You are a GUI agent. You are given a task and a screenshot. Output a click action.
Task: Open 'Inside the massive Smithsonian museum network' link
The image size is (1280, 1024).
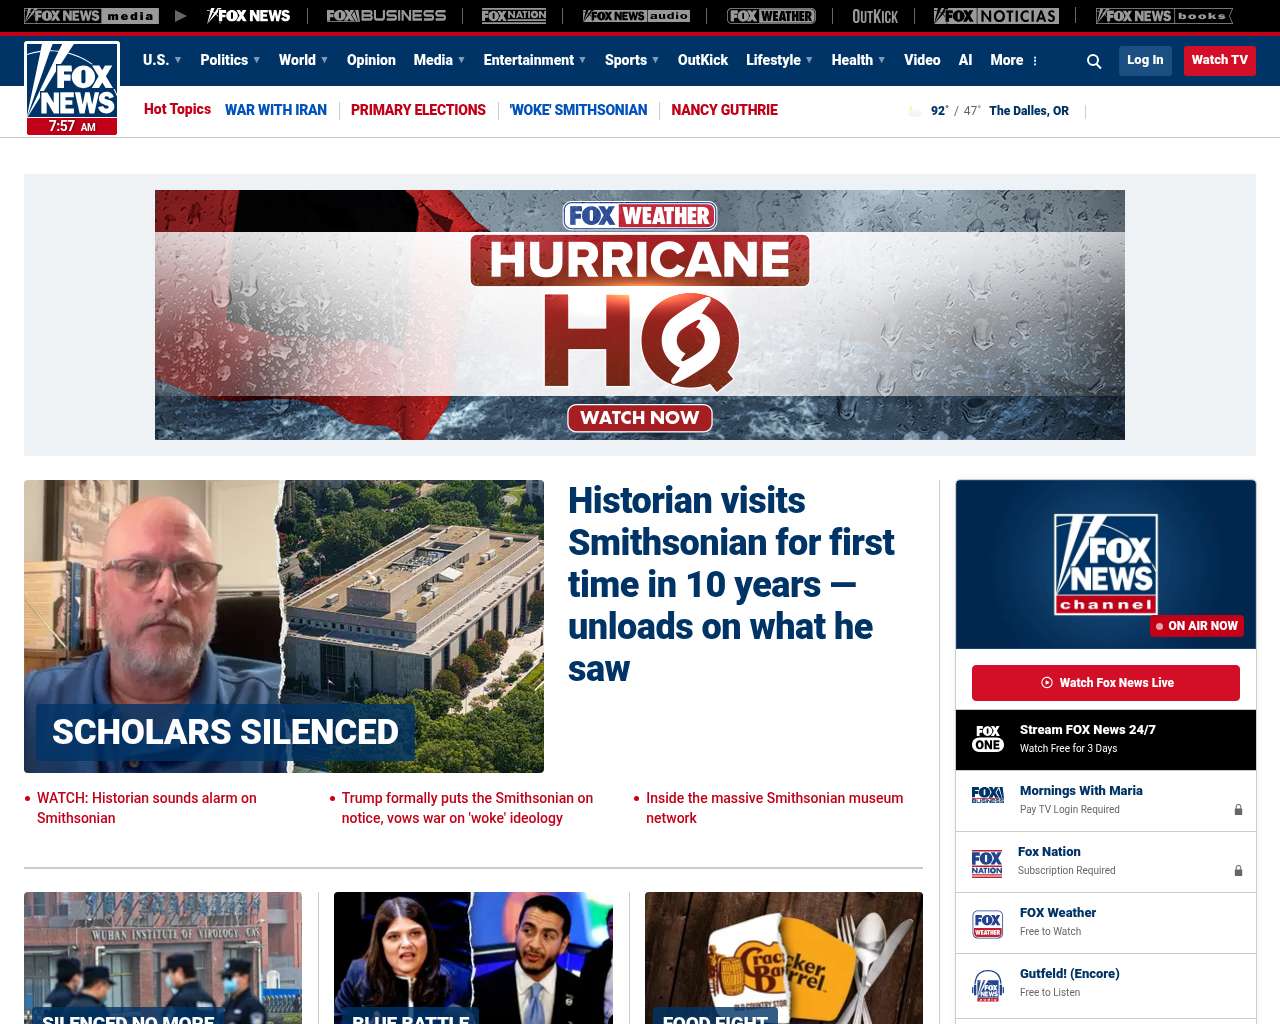[774, 808]
